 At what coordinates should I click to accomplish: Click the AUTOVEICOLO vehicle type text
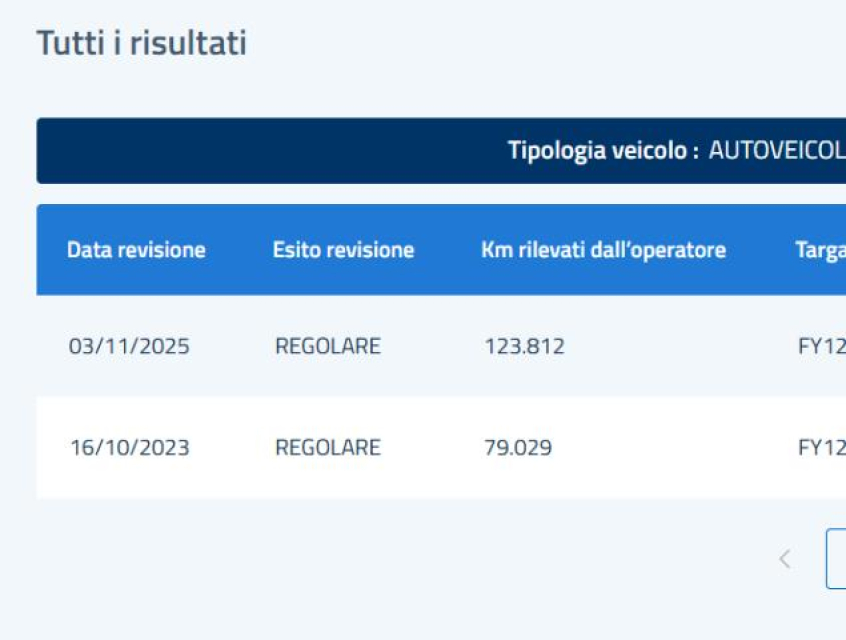(x=777, y=151)
